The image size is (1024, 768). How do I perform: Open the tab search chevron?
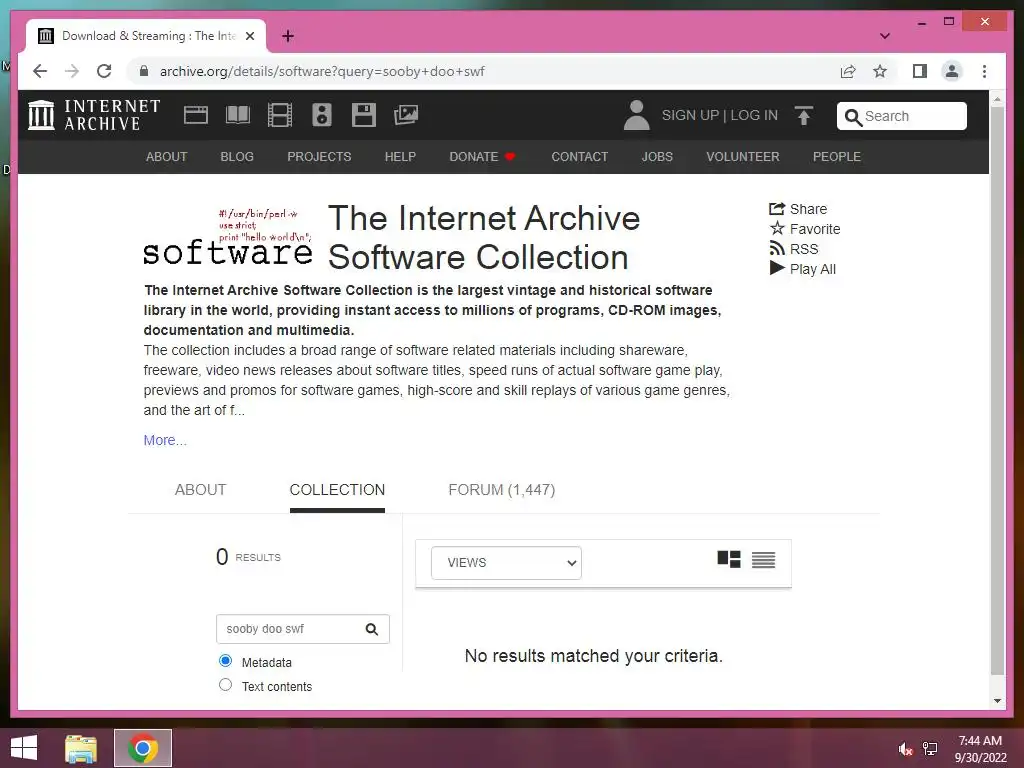click(x=885, y=36)
